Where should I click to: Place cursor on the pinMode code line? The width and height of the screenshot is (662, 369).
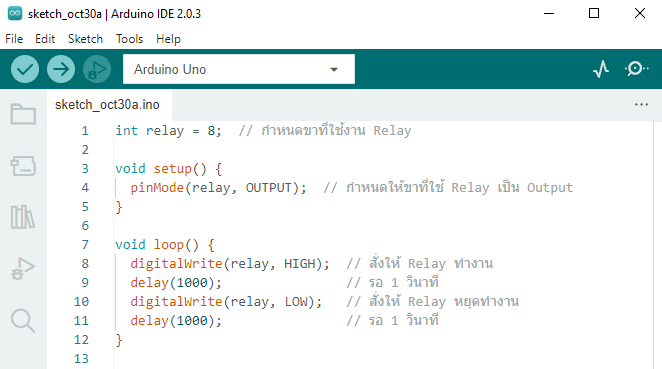click(218, 187)
